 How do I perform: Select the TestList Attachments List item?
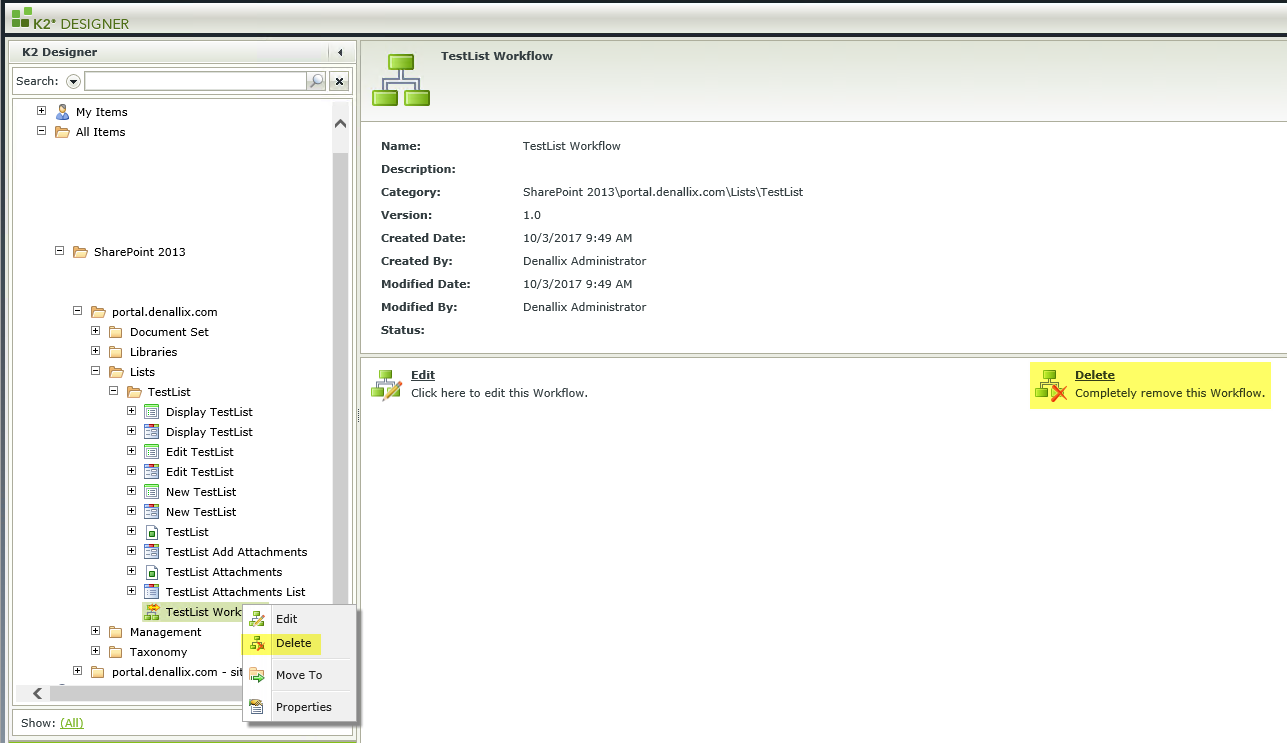click(x=236, y=592)
